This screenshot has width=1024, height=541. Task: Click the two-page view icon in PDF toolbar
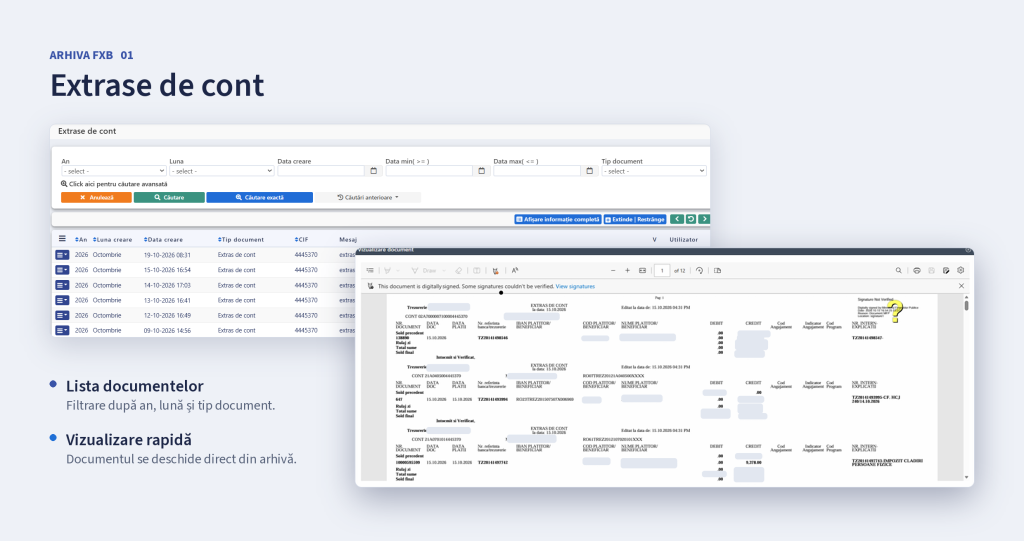(717, 270)
